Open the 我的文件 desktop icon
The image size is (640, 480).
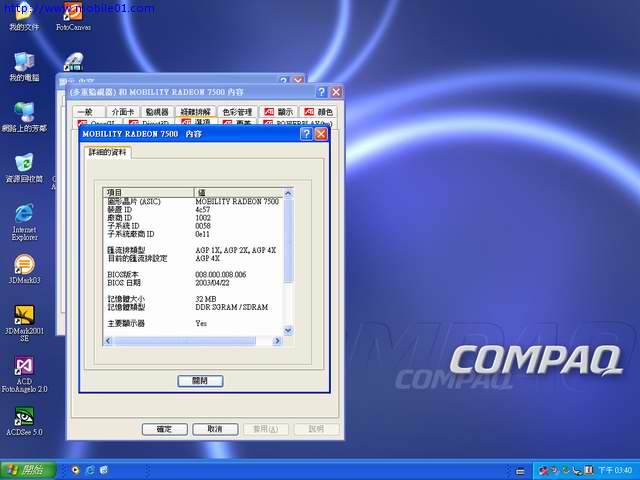[x=24, y=17]
